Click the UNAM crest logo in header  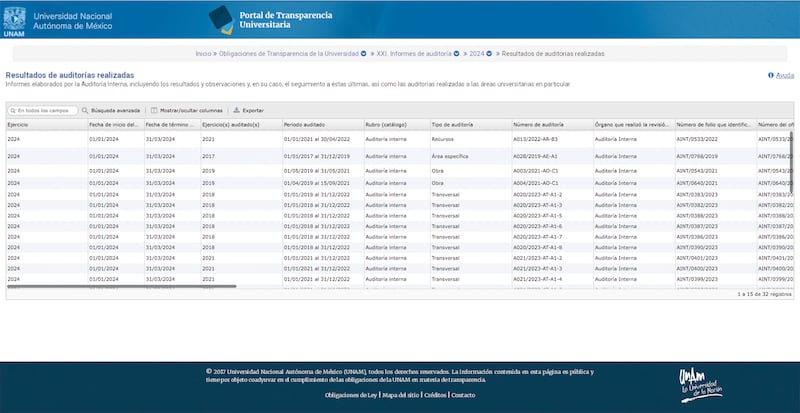[x=16, y=21]
